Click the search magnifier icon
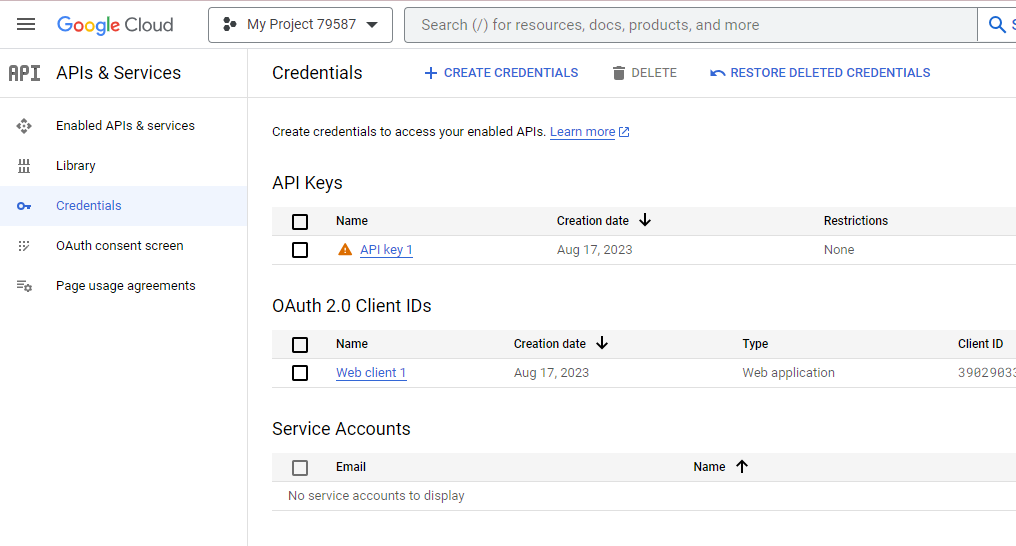Image resolution: width=1016 pixels, height=546 pixels. 997,25
